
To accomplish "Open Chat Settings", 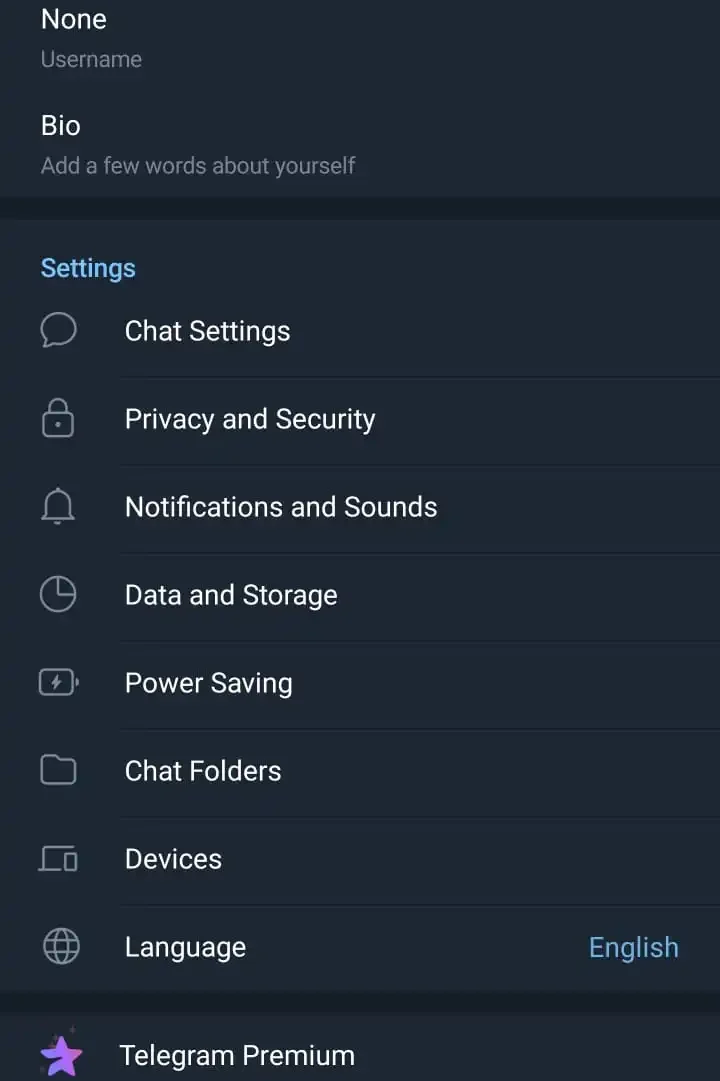I will tap(208, 331).
